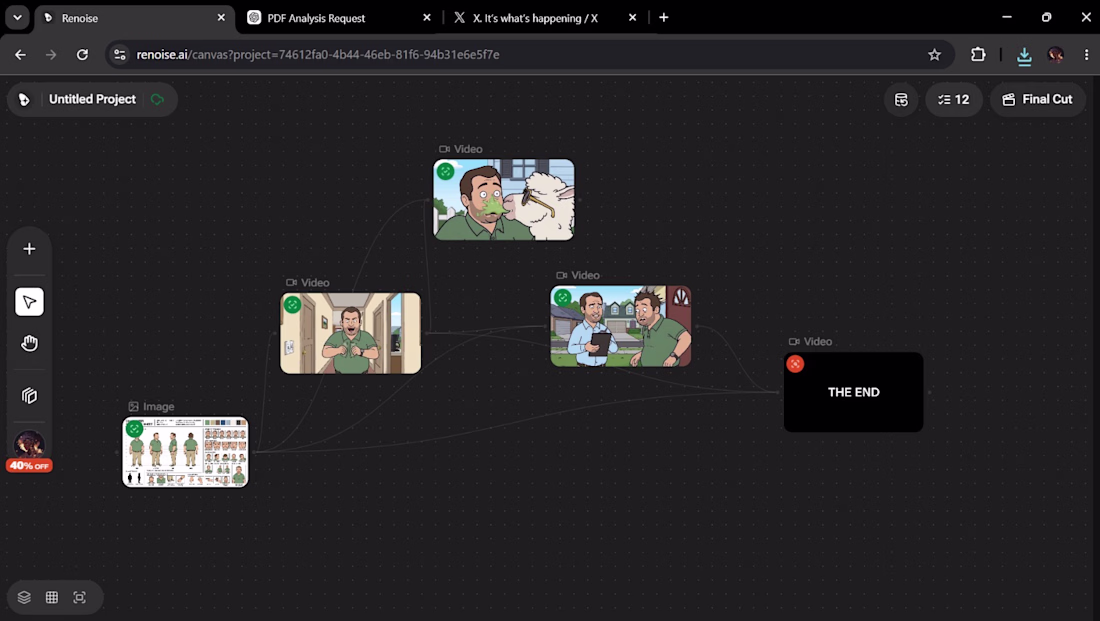Image resolution: width=1100 pixels, height=621 pixels.
Task: Click the green status badge on neighbors video
Action: click(563, 298)
